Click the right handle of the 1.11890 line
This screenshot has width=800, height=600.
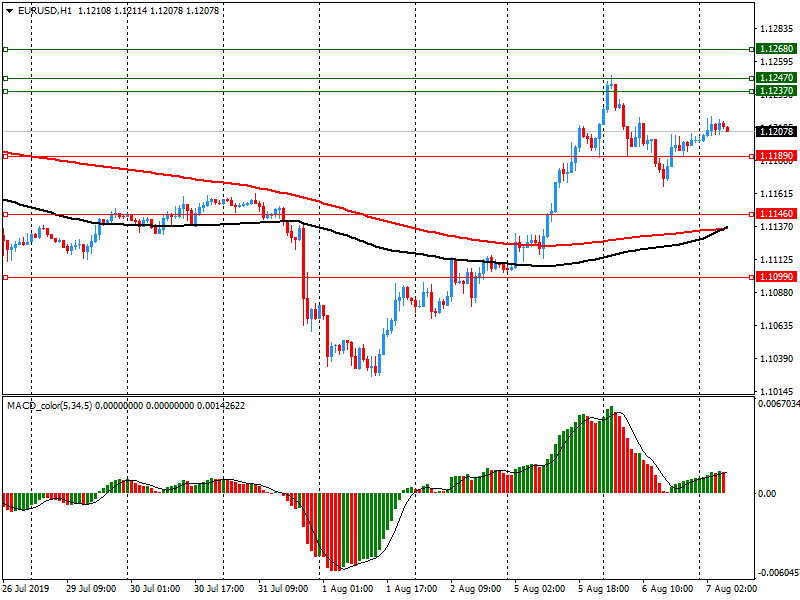pos(752,157)
